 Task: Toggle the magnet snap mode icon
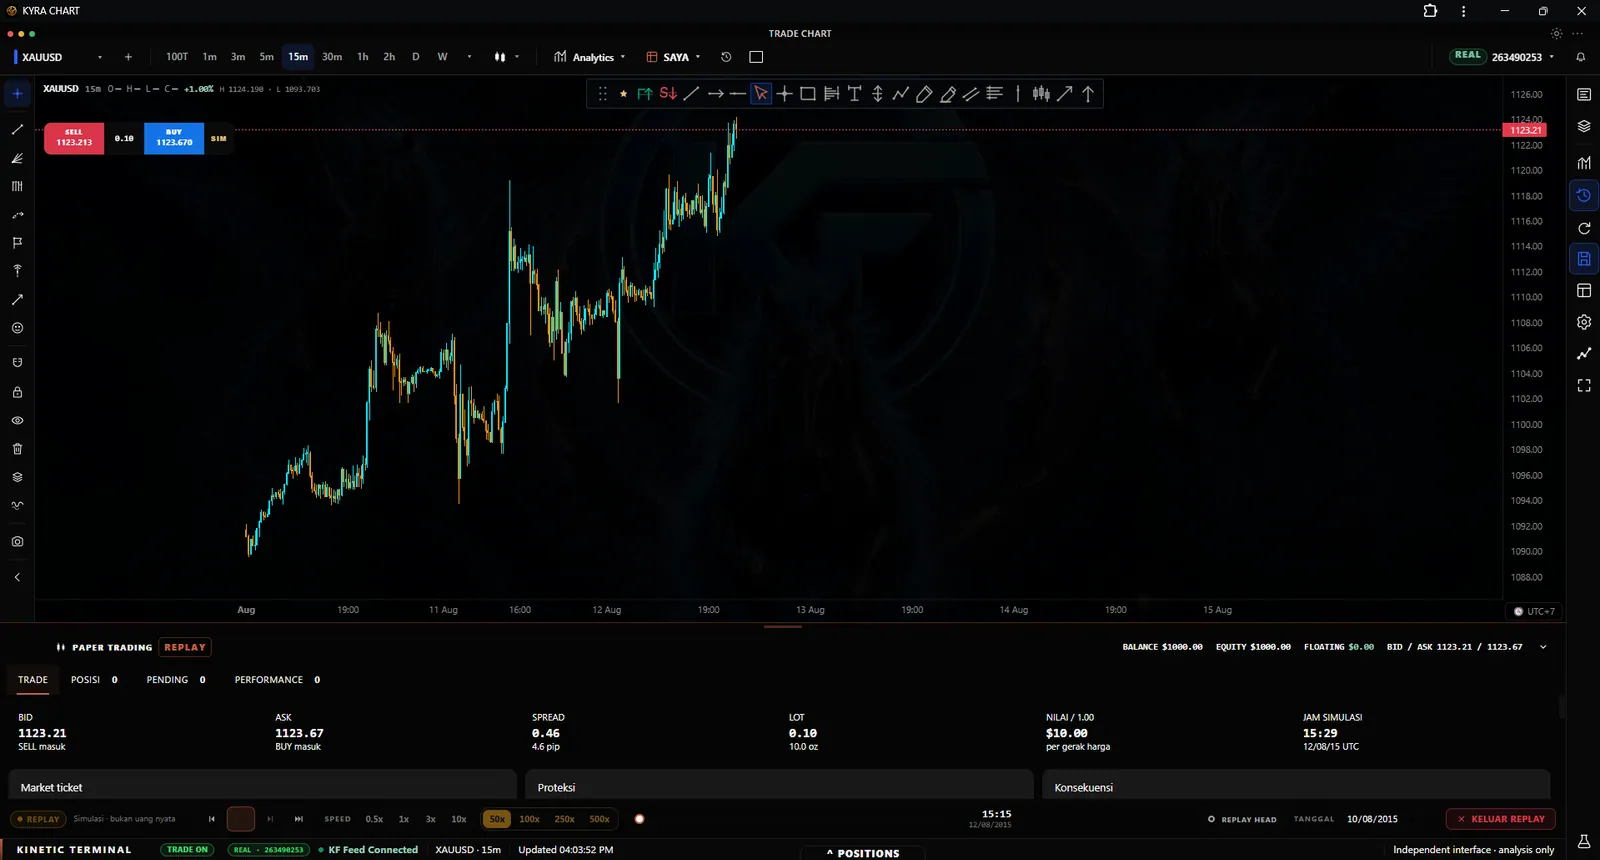point(17,363)
